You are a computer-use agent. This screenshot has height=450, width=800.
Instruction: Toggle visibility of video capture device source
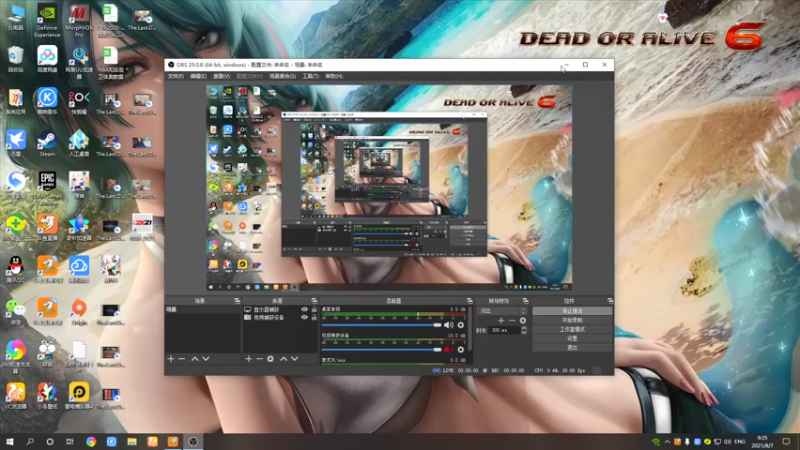pos(305,317)
